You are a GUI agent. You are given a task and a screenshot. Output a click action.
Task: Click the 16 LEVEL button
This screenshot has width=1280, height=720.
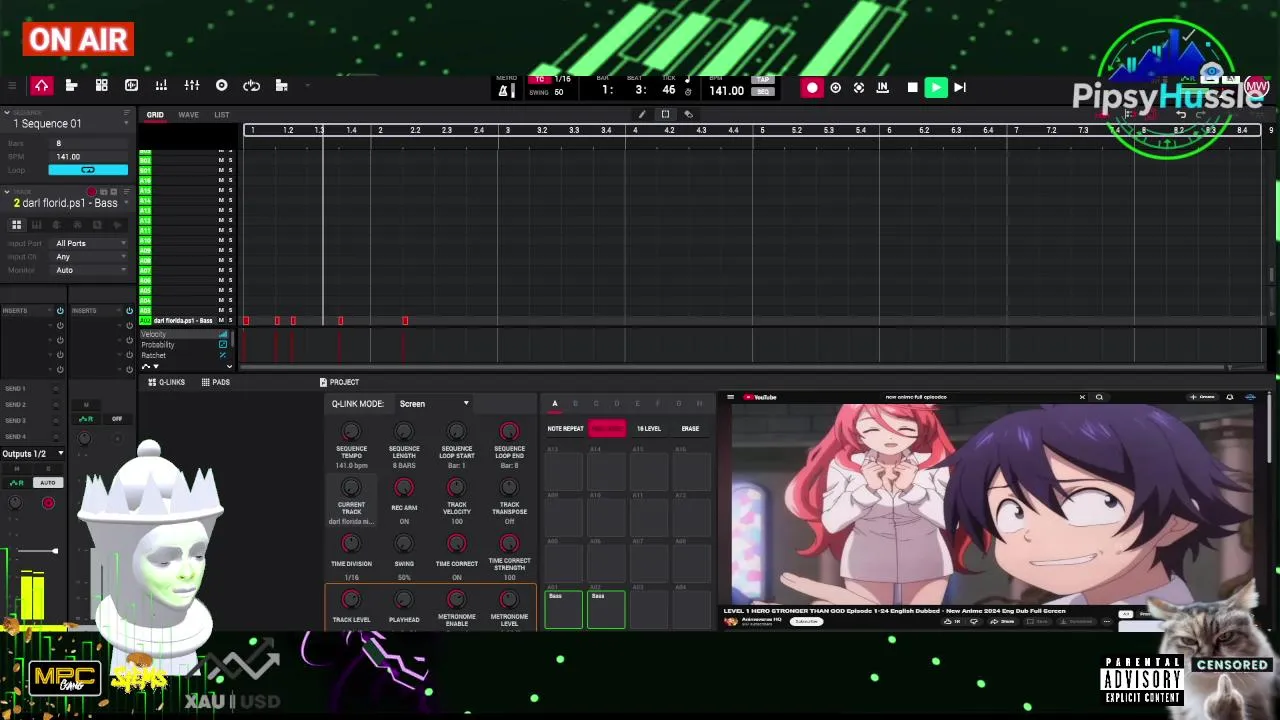click(648, 428)
